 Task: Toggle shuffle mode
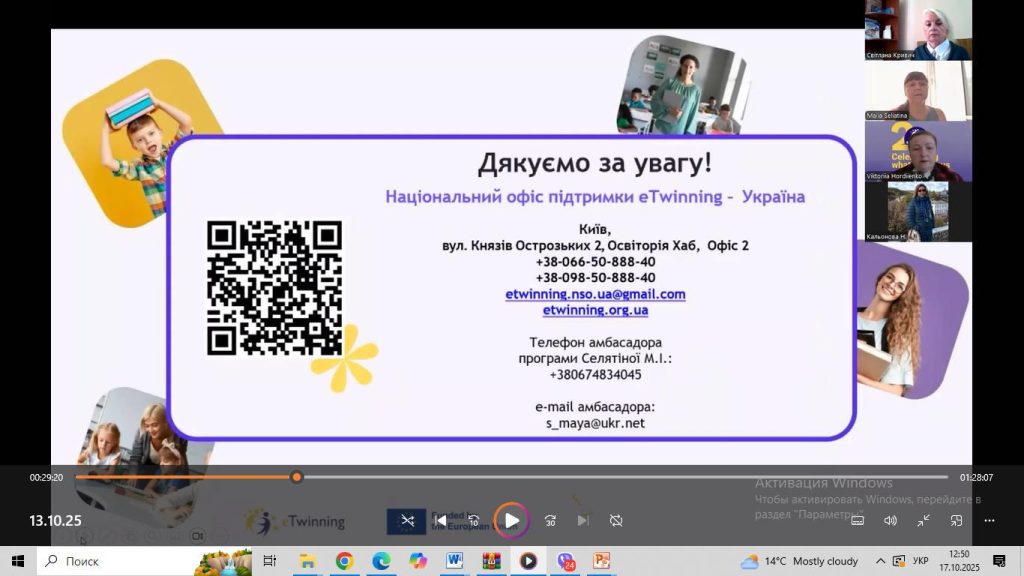[x=407, y=520]
